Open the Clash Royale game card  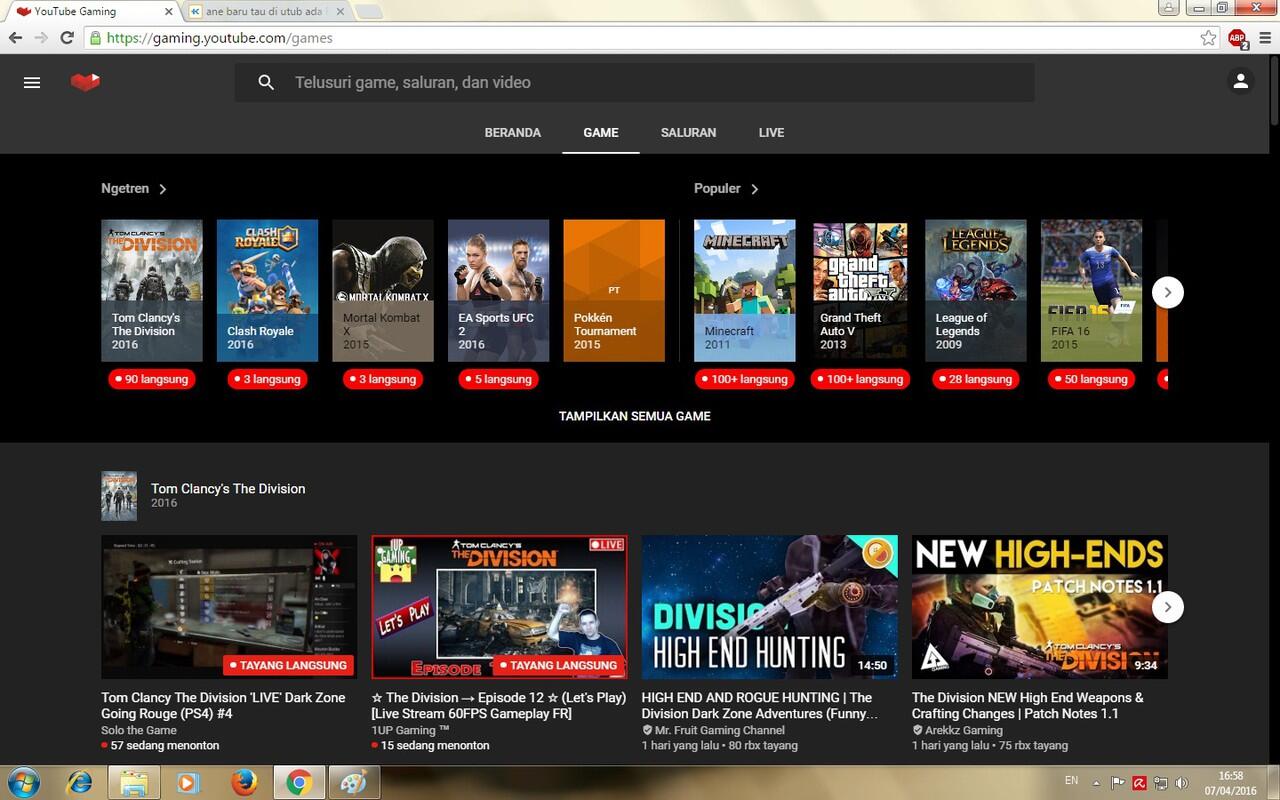click(x=267, y=291)
